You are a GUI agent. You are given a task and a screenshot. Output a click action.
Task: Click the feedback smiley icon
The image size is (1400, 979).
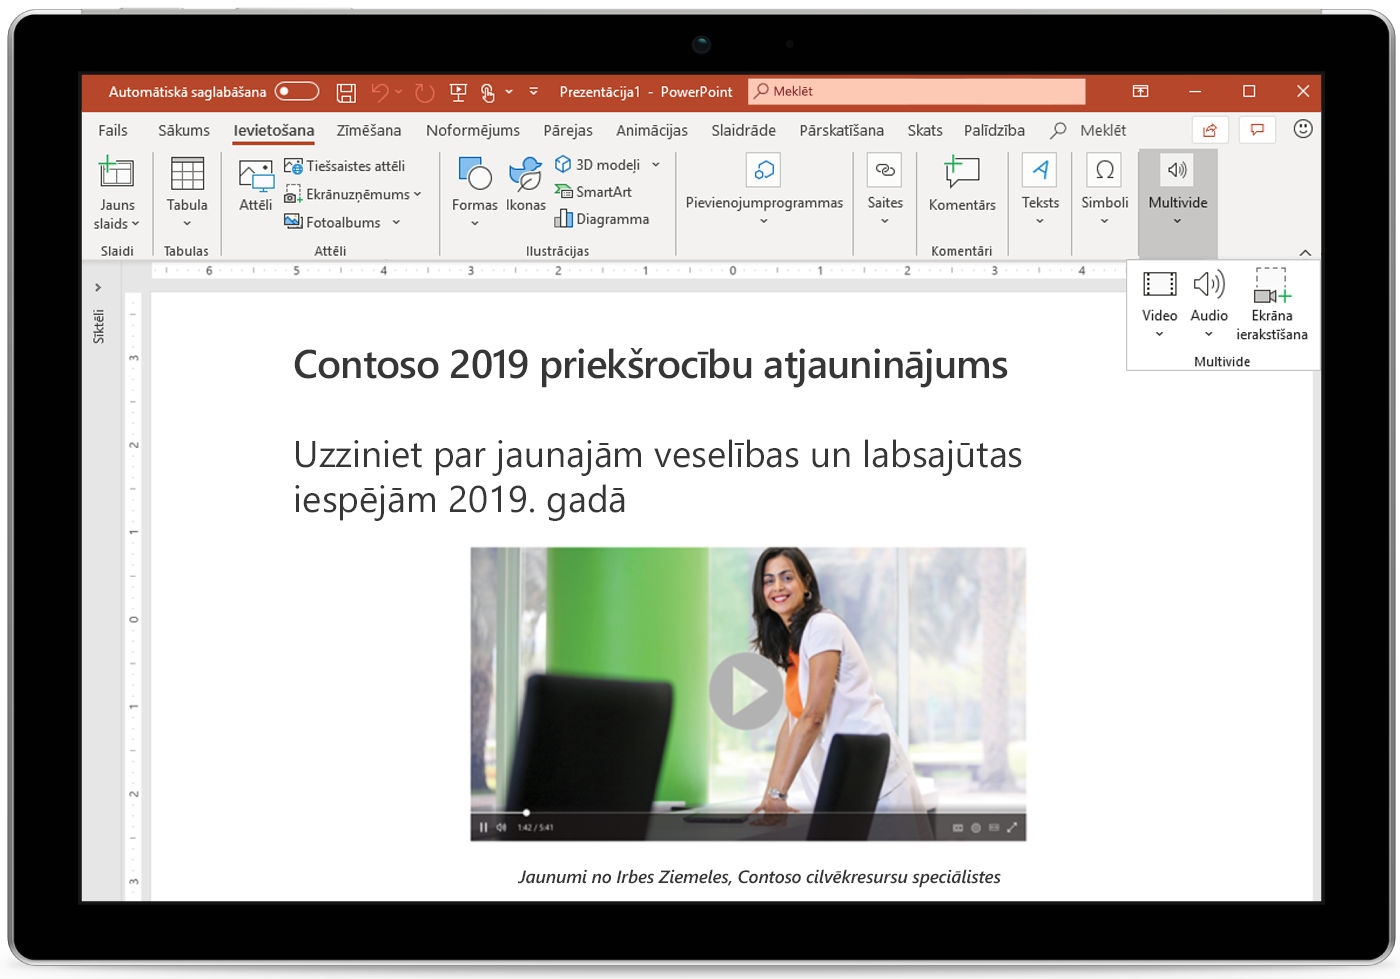(1303, 129)
